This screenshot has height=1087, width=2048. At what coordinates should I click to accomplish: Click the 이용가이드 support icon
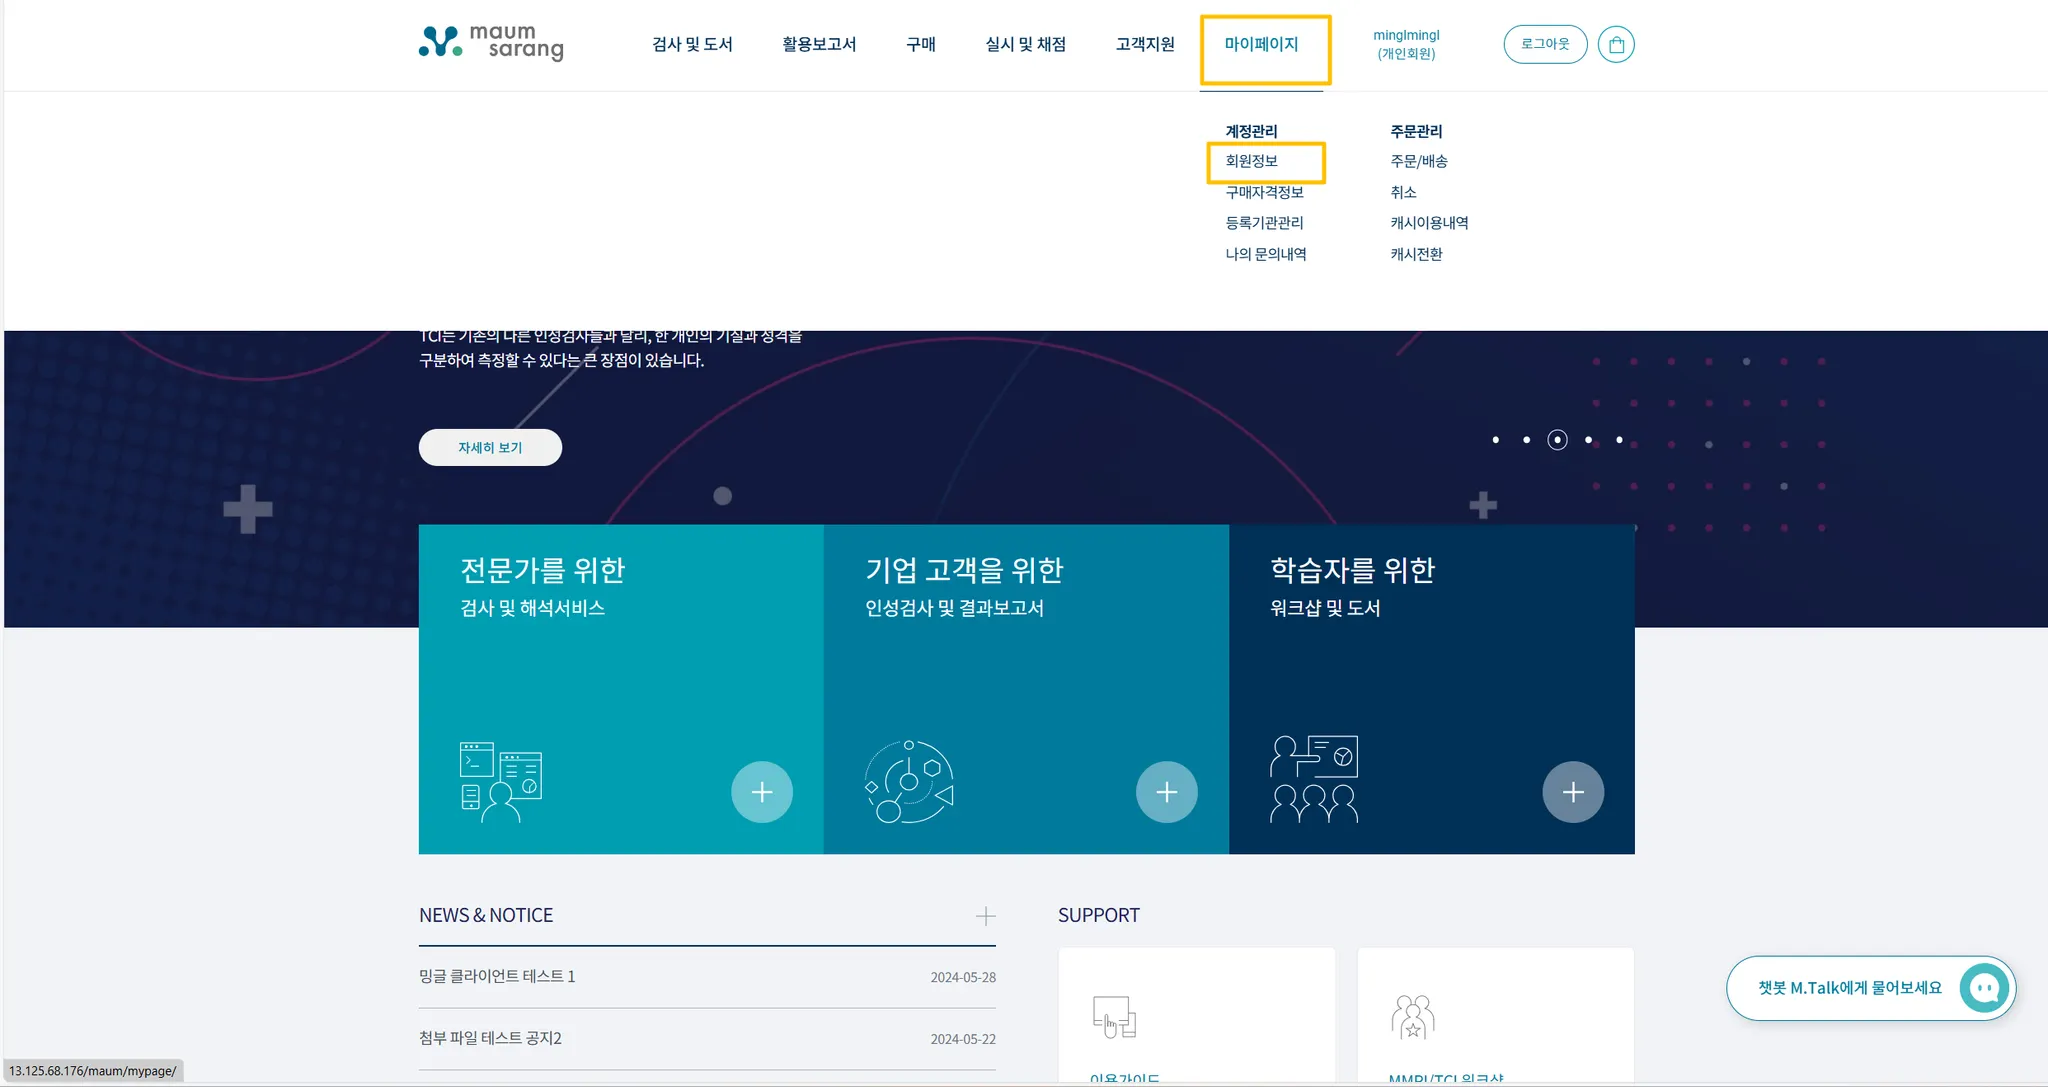click(x=1114, y=1017)
